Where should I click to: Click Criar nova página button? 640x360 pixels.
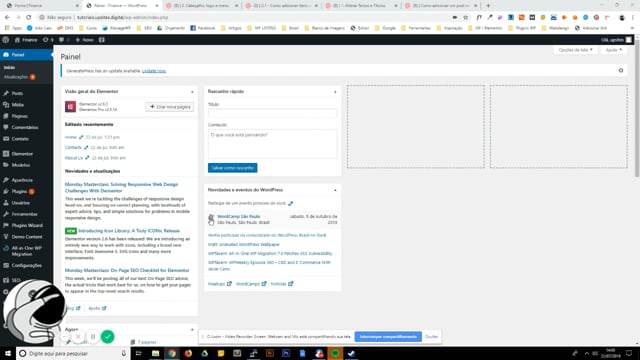(170, 107)
